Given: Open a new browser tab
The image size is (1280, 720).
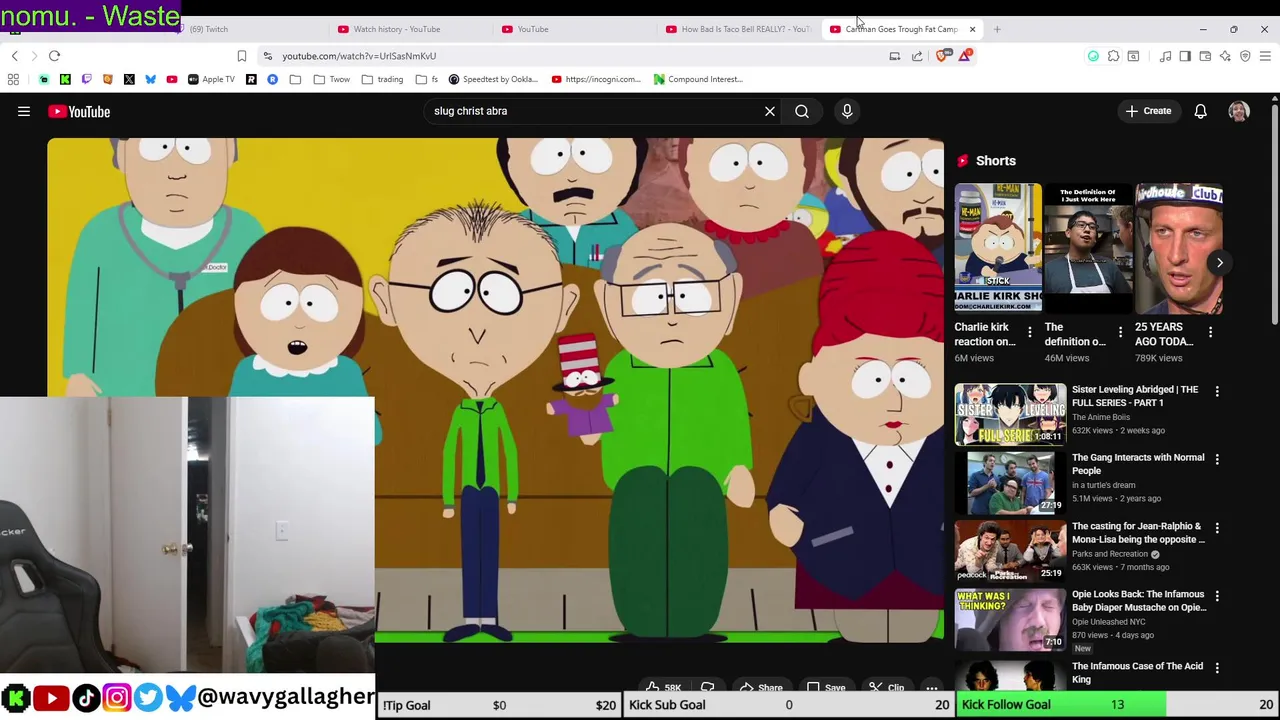Looking at the screenshot, I should pyautogui.click(x=997, y=29).
